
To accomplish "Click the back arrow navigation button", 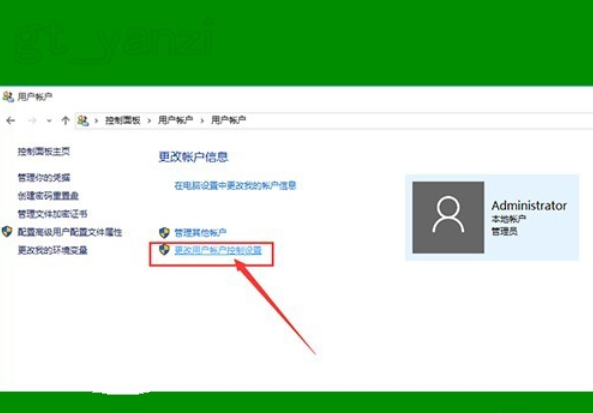I will [11, 121].
